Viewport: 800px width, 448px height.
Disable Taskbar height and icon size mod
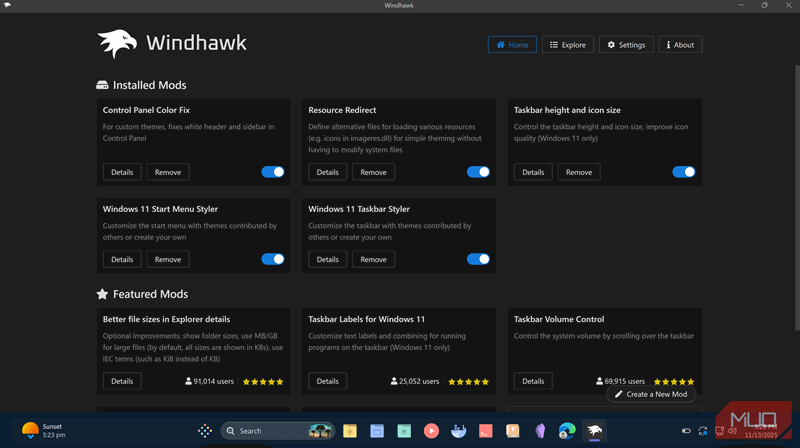[x=684, y=172]
